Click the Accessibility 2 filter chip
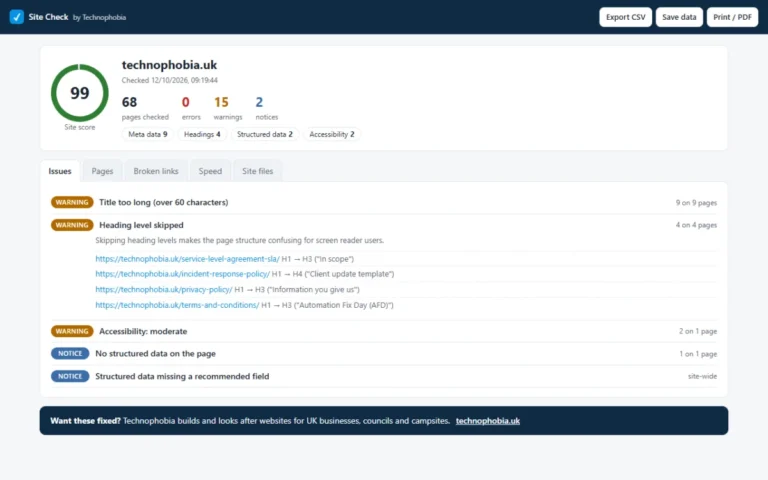 (x=332, y=134)
